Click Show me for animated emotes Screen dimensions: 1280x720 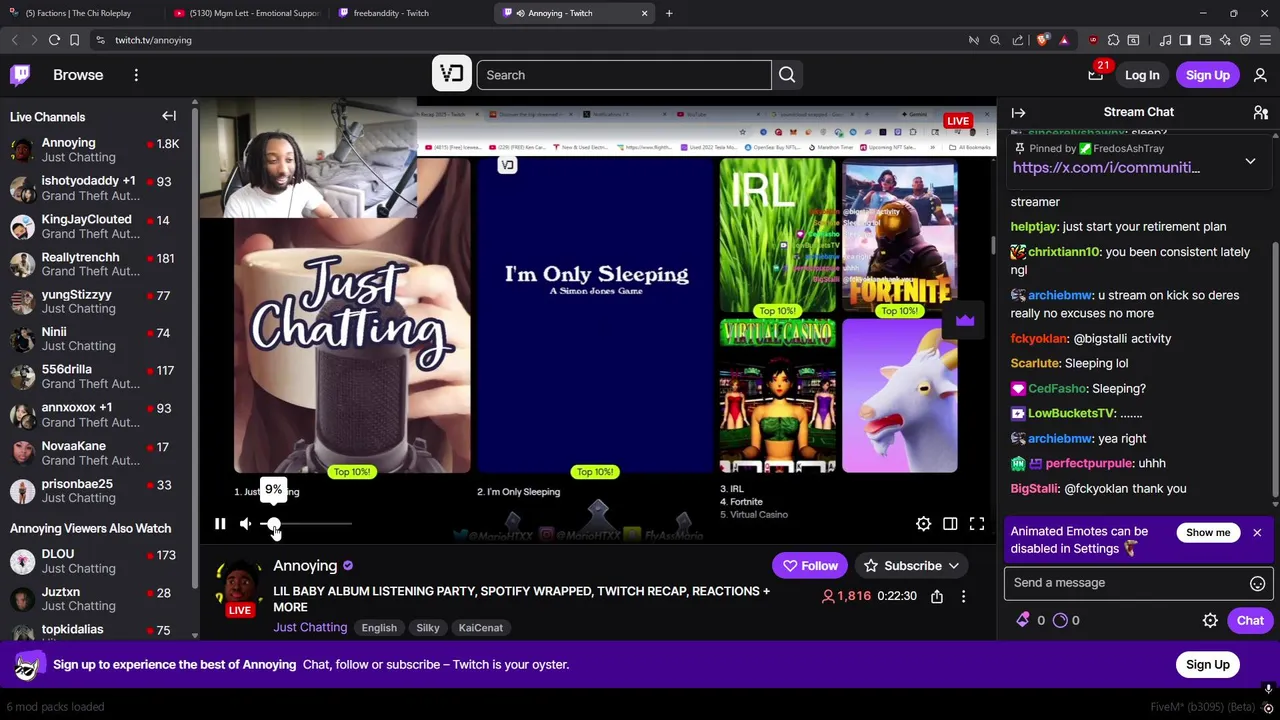pos(1208,532)
